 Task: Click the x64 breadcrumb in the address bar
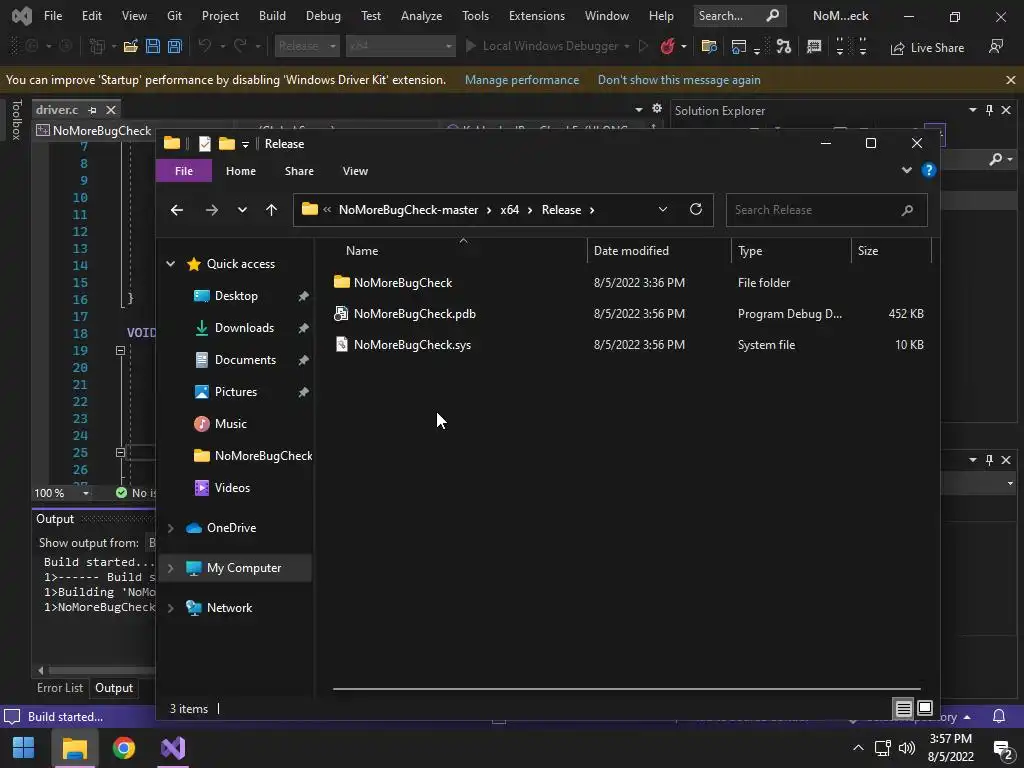click(x=509, y=210)
